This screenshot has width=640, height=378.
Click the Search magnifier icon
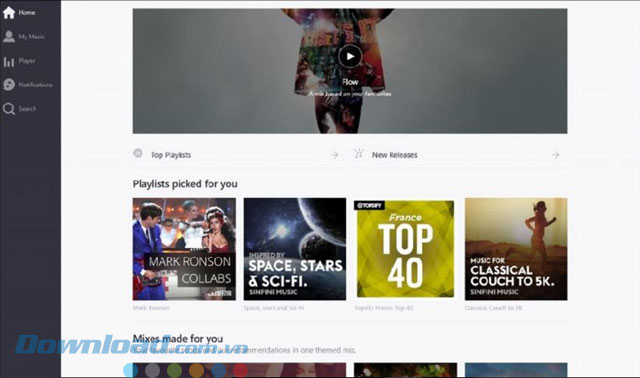coord(9,109)
